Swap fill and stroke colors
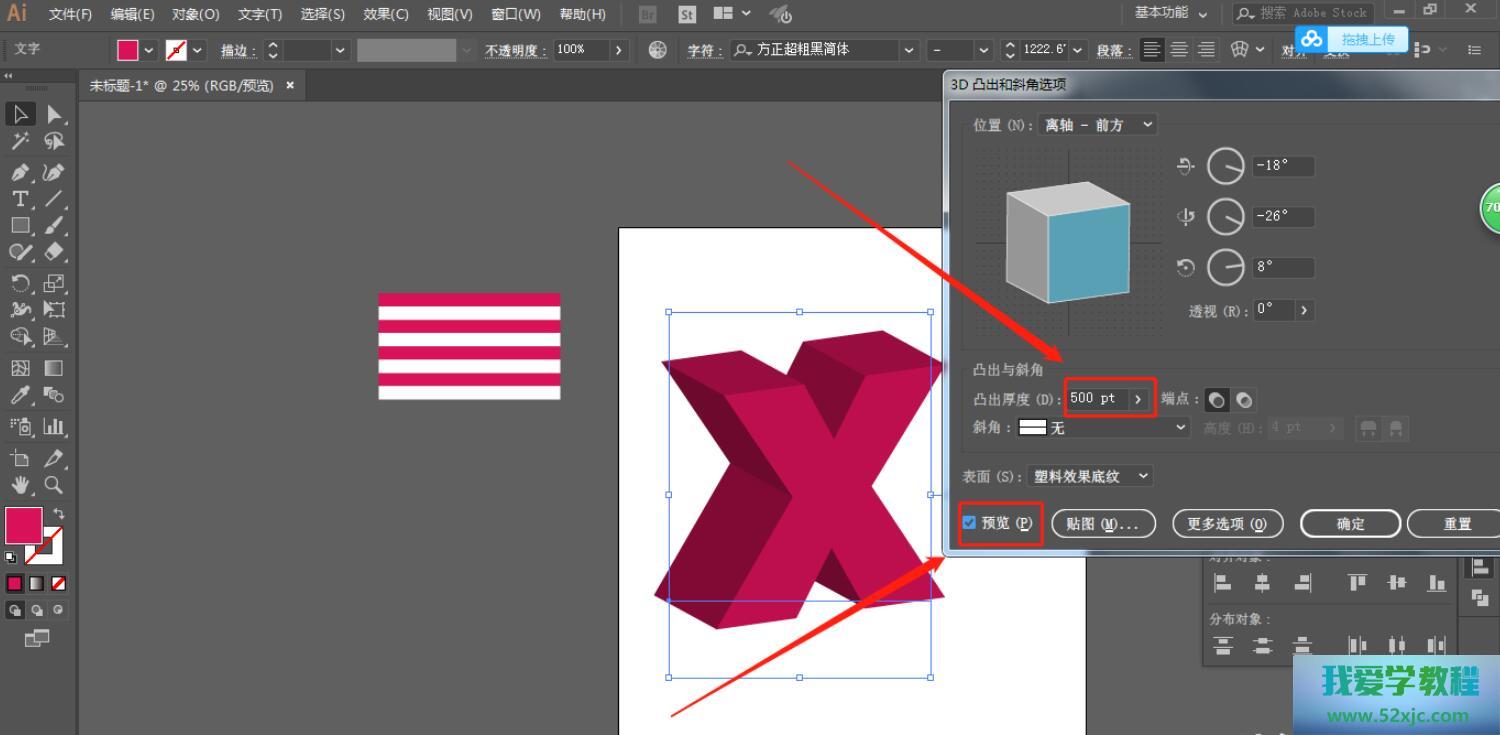The image size is (1500, 735). click(x=59, y=513)
